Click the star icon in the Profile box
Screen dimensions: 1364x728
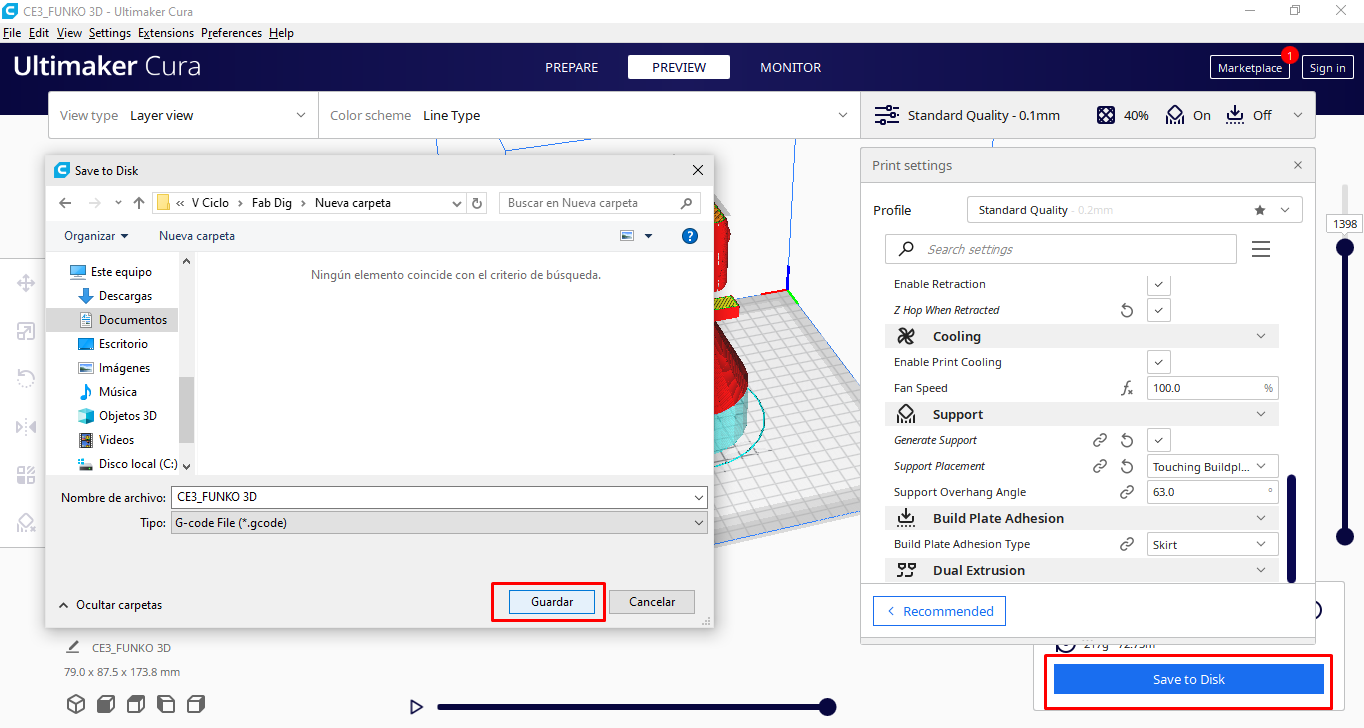click(x=1260, y=210)
